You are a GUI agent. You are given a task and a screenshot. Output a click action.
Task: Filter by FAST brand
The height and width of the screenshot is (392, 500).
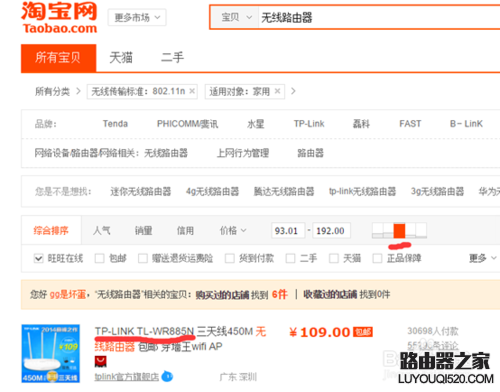pyautogui.click(x=410, y=124)
